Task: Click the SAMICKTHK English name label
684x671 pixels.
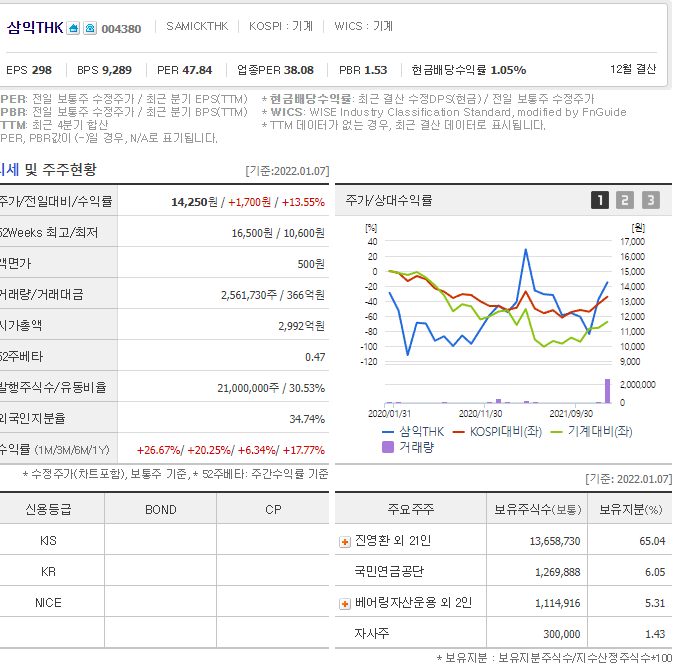Action: pyautogui.click(x=197, y=26)
